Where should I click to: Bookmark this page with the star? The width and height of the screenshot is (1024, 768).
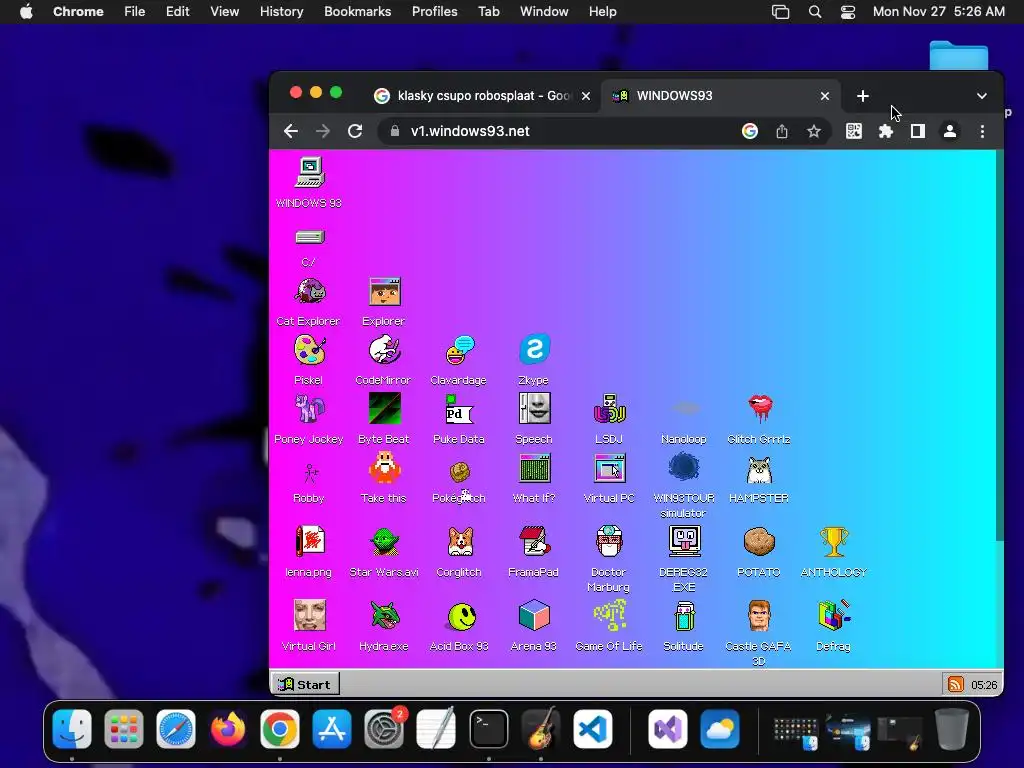pos(814,131)
